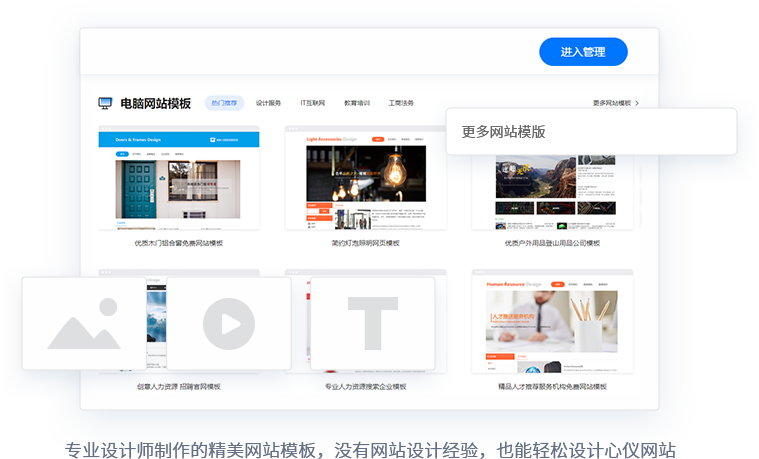Viewport: 759px width, 459px height.
Task: Open the IT互联网 category tab
Action: (312, 103)
